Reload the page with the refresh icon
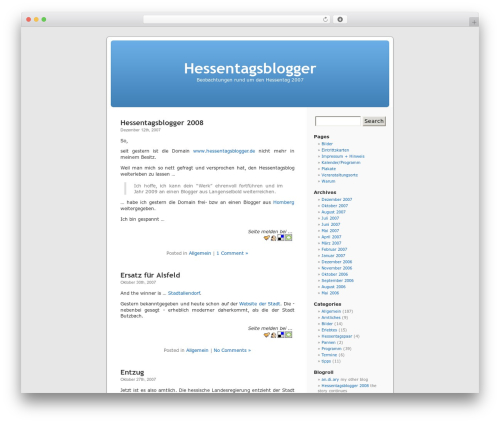500x423 pixels. [325, 20]
